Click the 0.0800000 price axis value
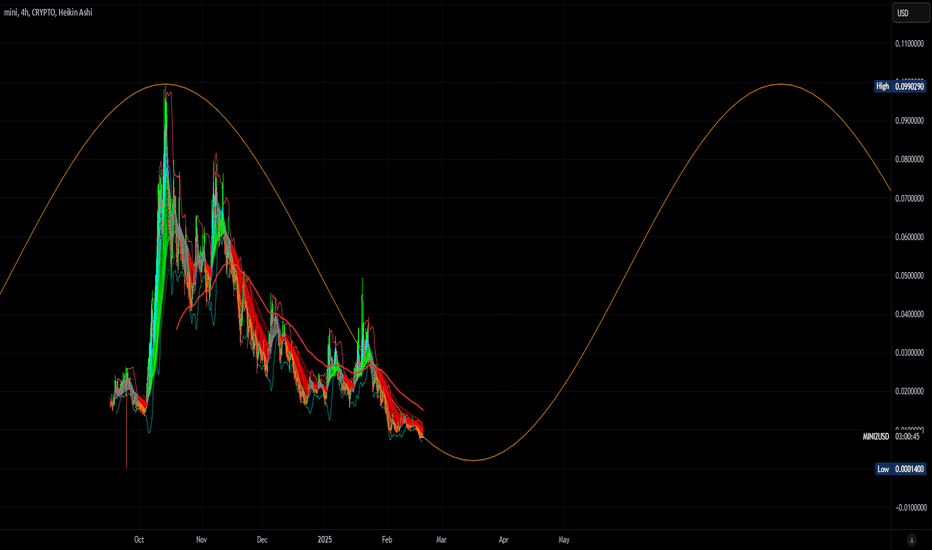The image size is (932, 550). click(x=909, y=159)
